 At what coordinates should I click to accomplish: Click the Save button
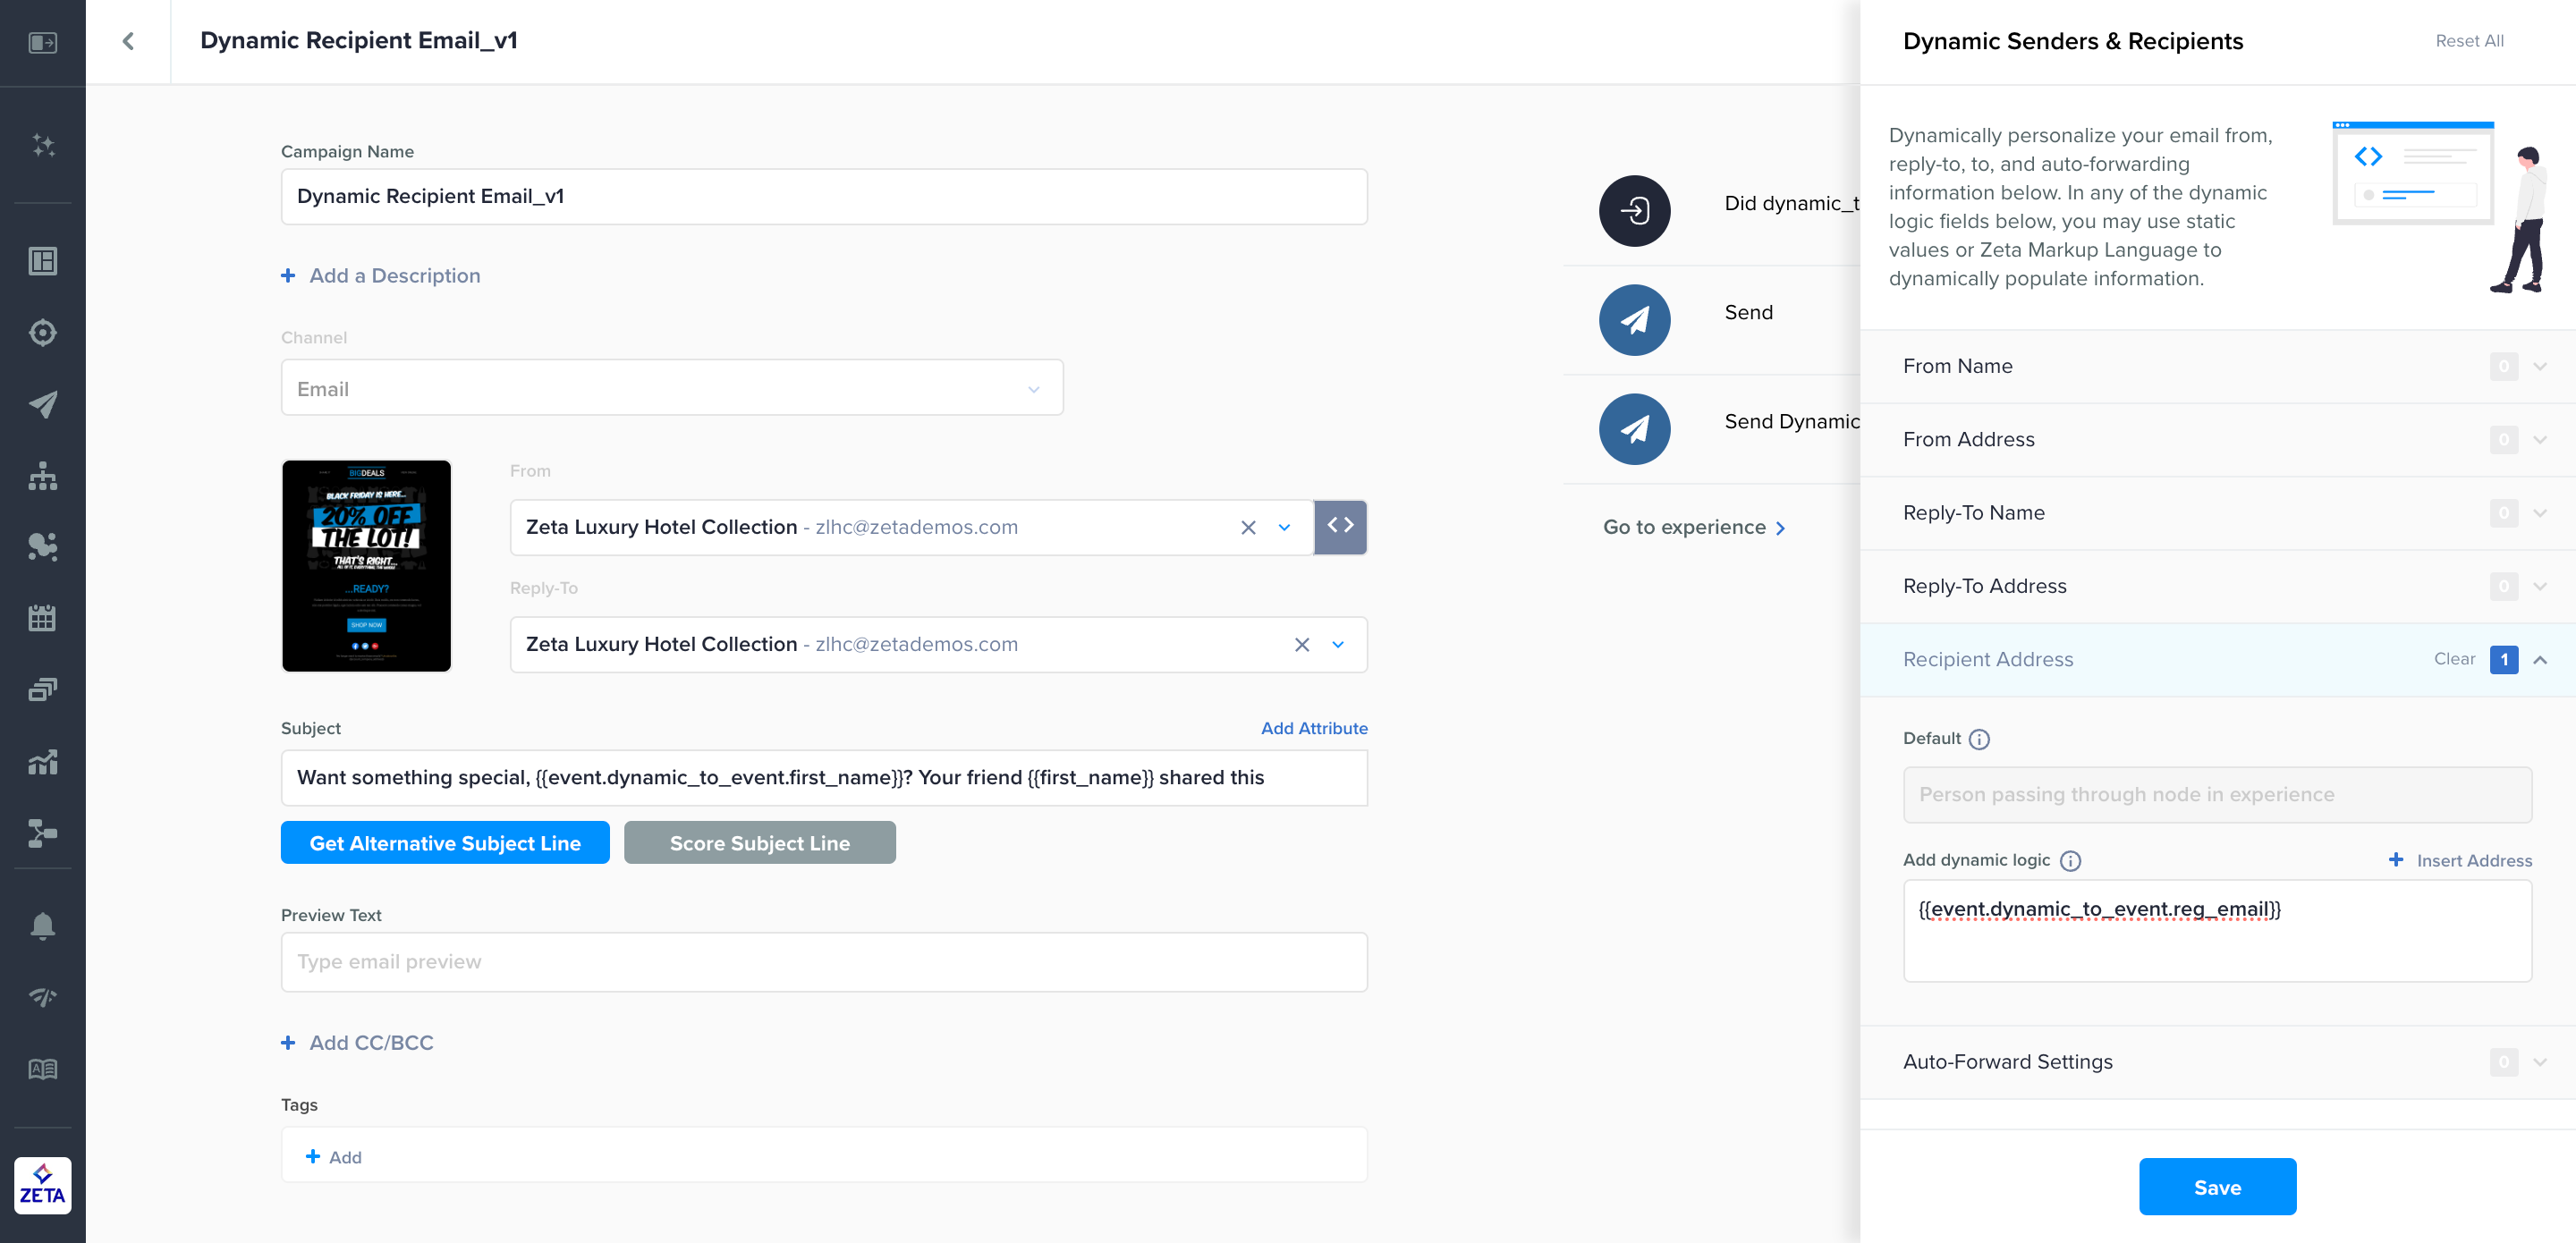(2217, 1187)
